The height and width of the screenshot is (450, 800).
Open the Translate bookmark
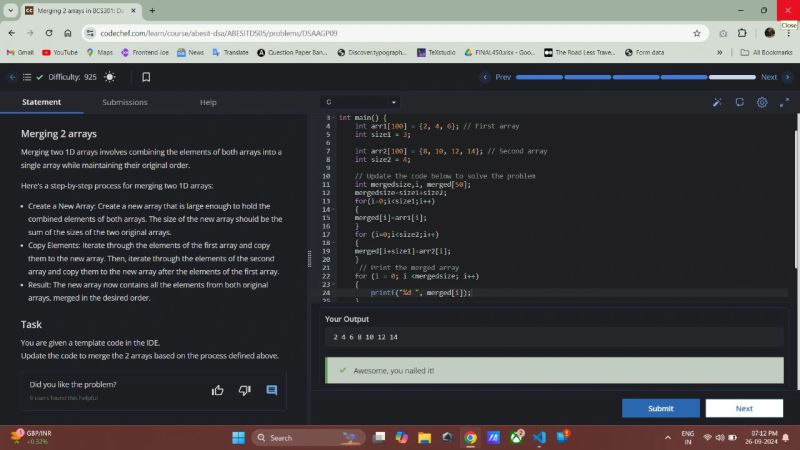230,53
